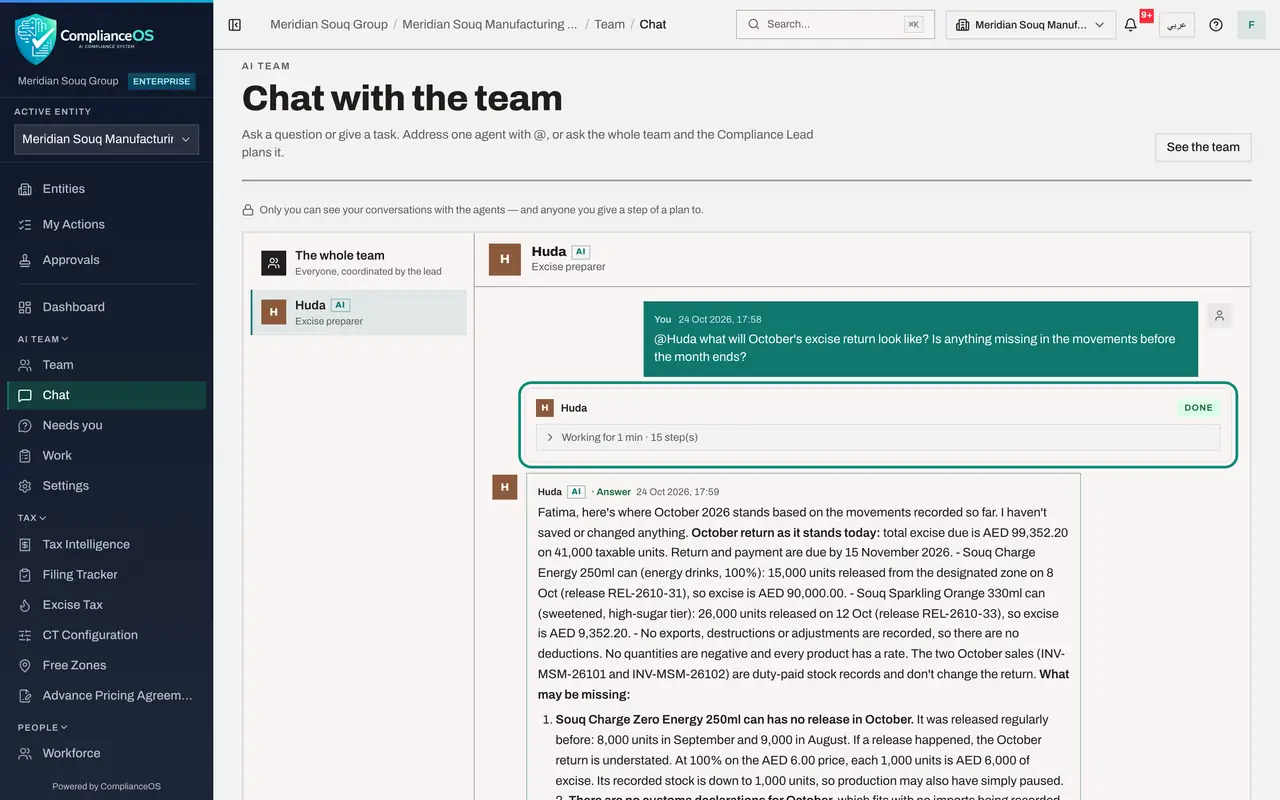Viewport: 1280px width, 800px height.
Task: Click the Workforce people icon
Action: coord(25,753)
